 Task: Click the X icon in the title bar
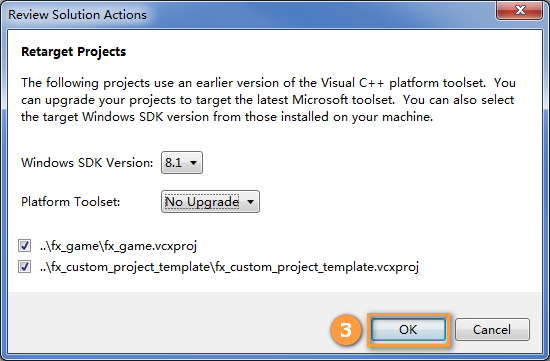click(520, 10)
